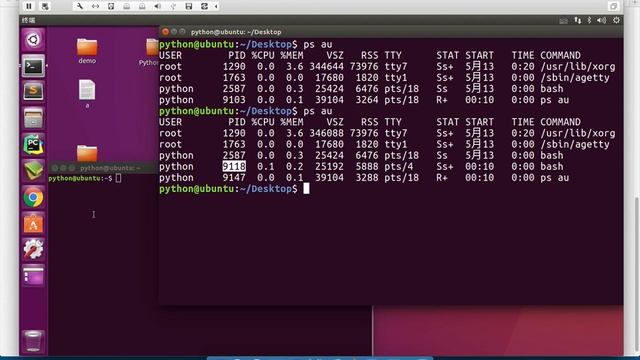
Task: Click VSZ value 344644
Action: (327, 67)
